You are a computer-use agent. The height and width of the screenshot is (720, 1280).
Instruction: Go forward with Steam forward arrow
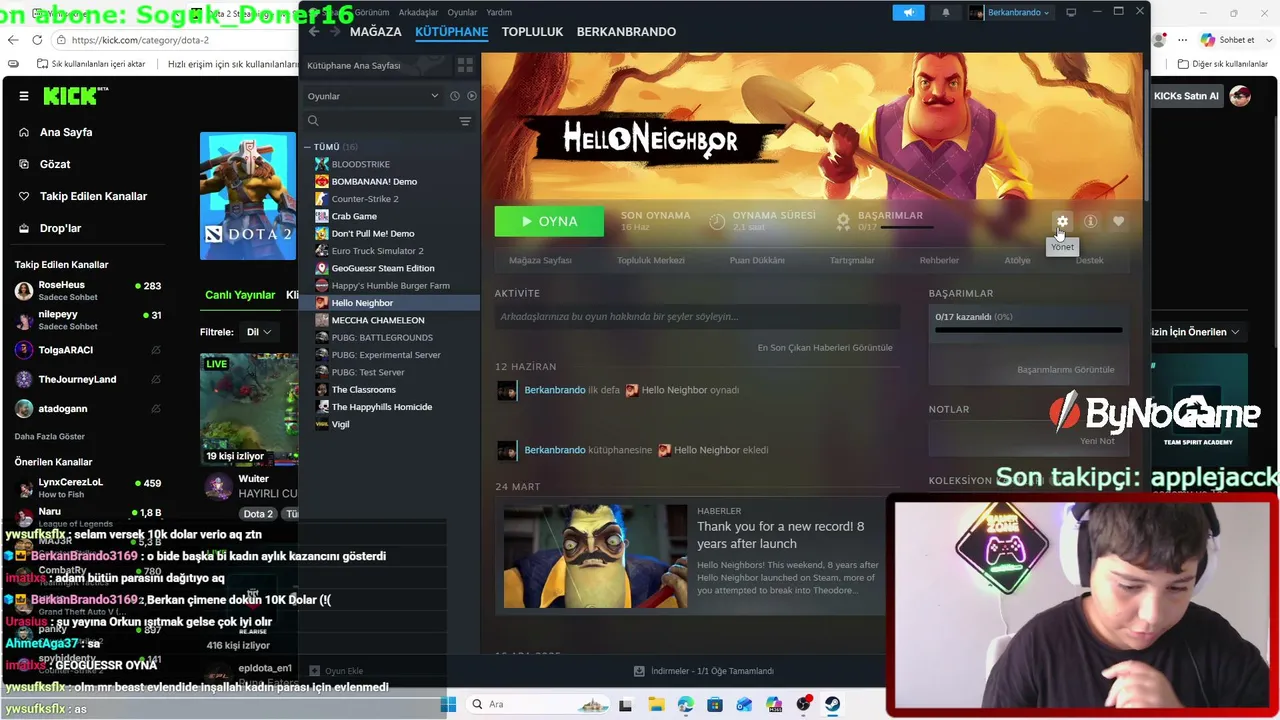pos(336,32)
